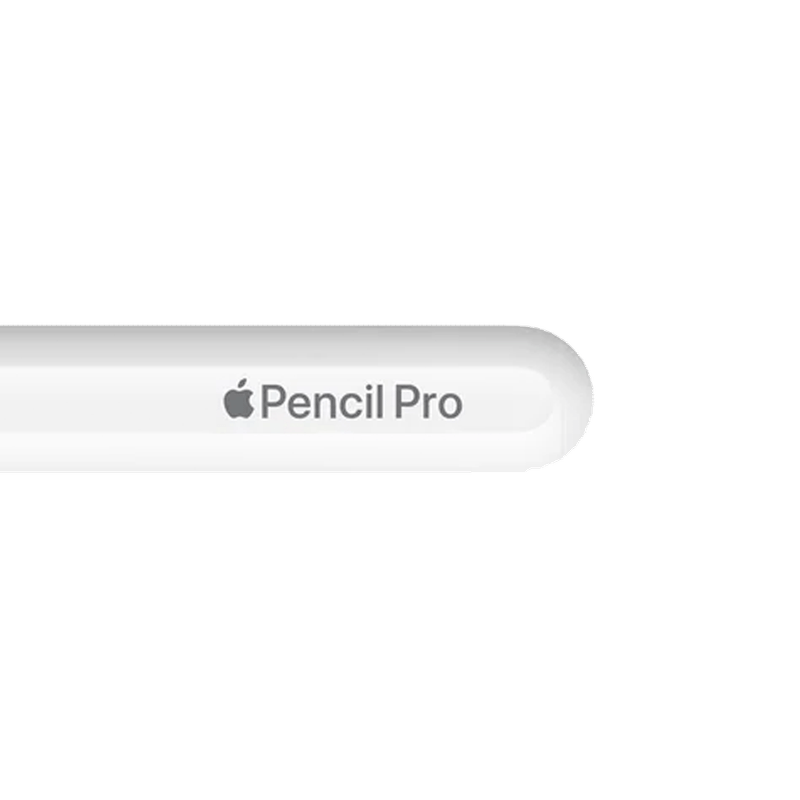Viewport: 800px width, 800px height.
Task: Click the letter c in "Pencil"
Action: [353, 406]
